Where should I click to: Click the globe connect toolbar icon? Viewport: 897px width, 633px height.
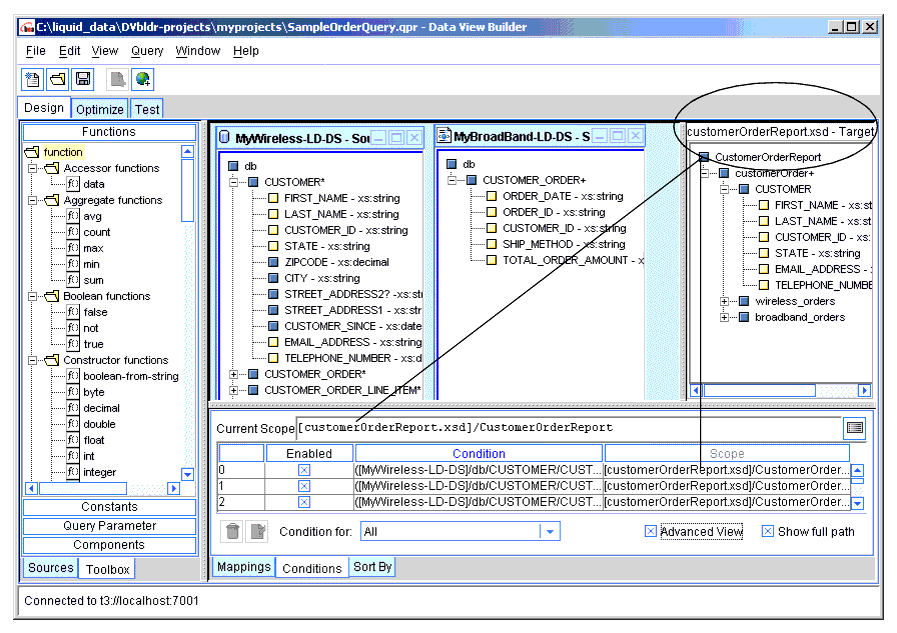click(142, 79)
